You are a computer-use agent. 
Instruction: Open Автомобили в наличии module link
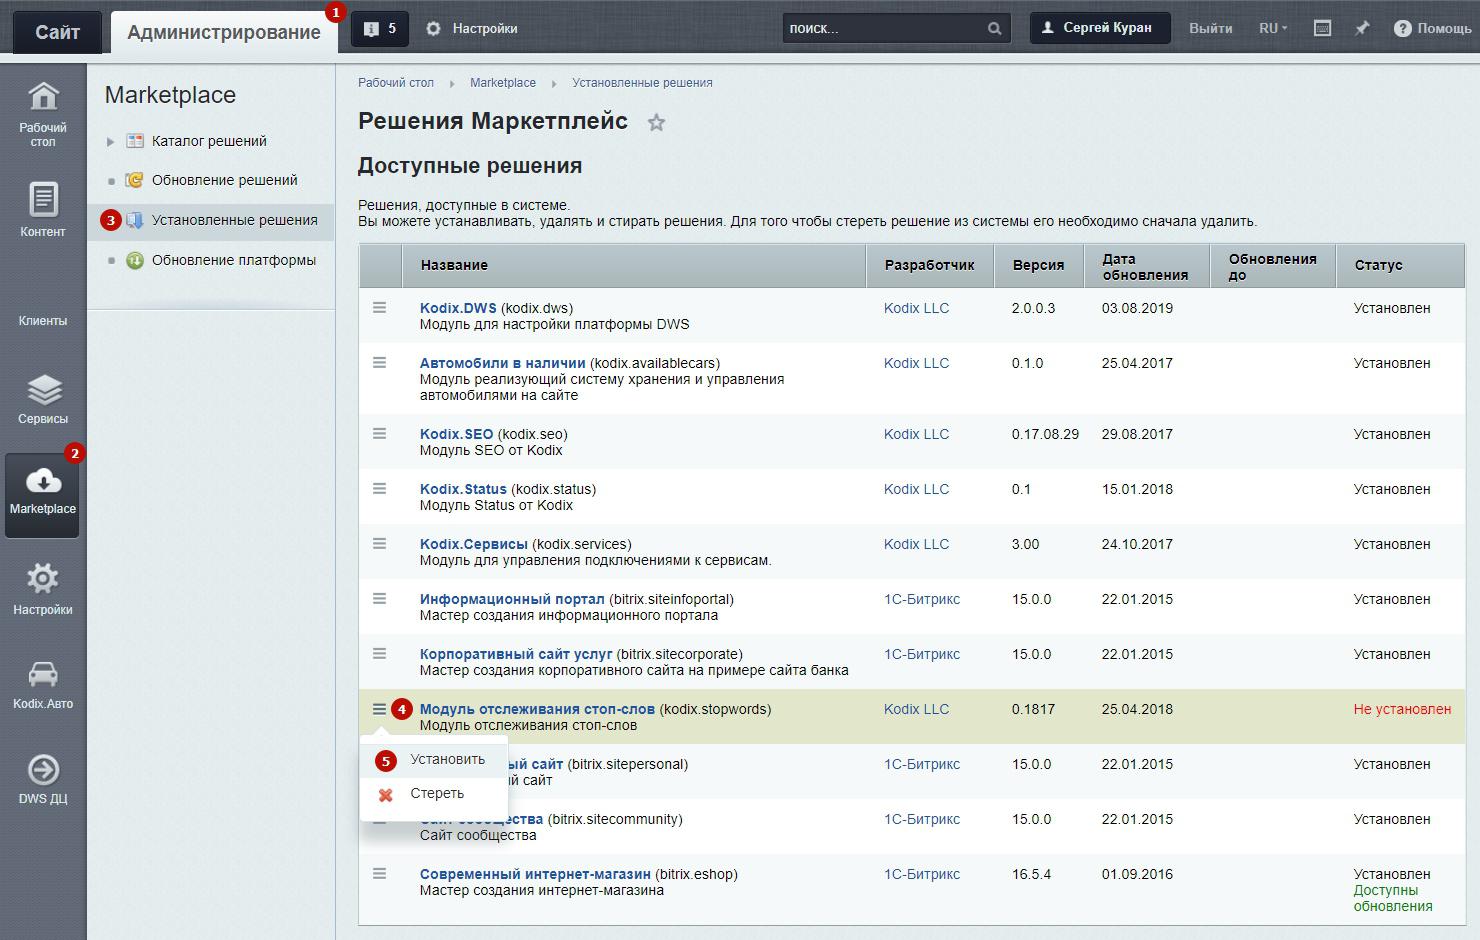tap(503, 363)
